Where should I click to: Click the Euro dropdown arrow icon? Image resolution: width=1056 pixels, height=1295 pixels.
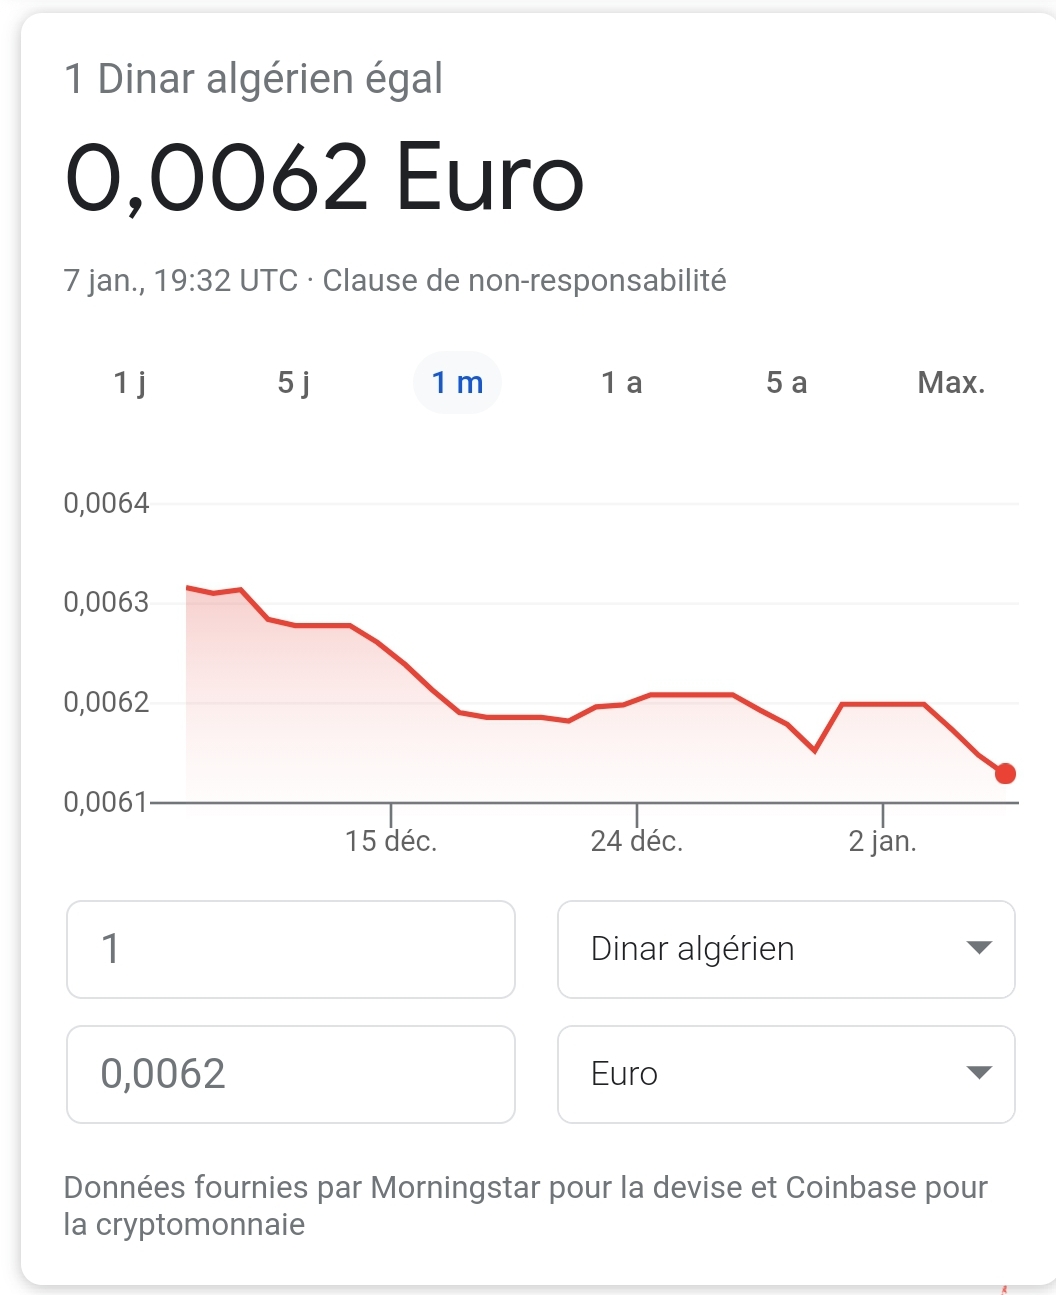click(979, 1073)
